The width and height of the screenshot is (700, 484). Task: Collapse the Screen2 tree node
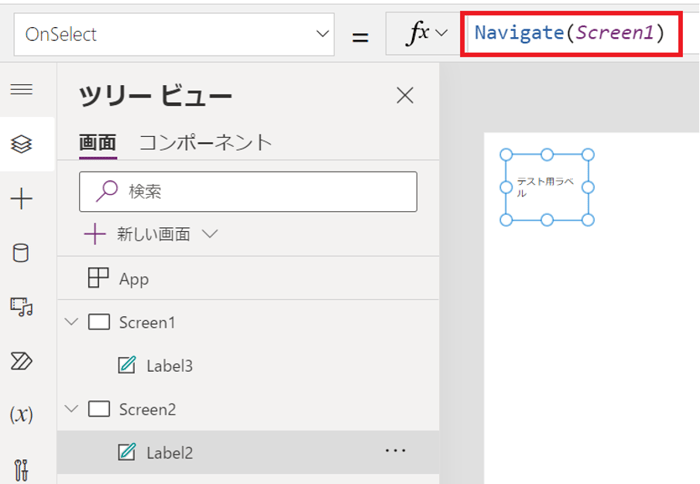pyautogui.click(x=71, y=408)
